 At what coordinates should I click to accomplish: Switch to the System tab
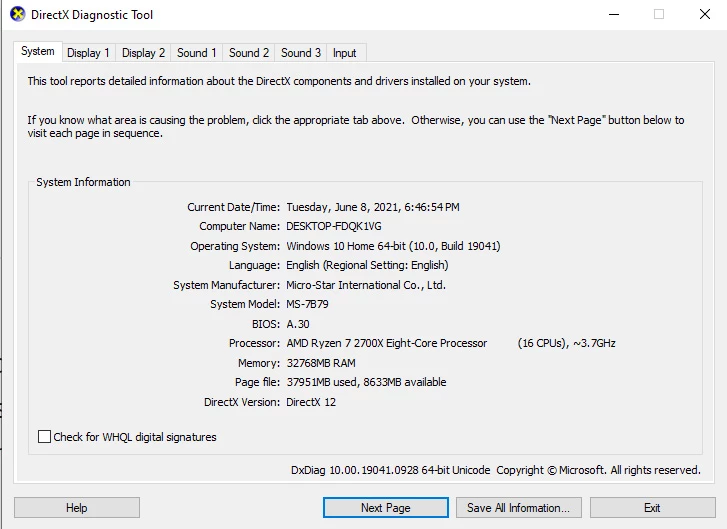click(38, 51)
